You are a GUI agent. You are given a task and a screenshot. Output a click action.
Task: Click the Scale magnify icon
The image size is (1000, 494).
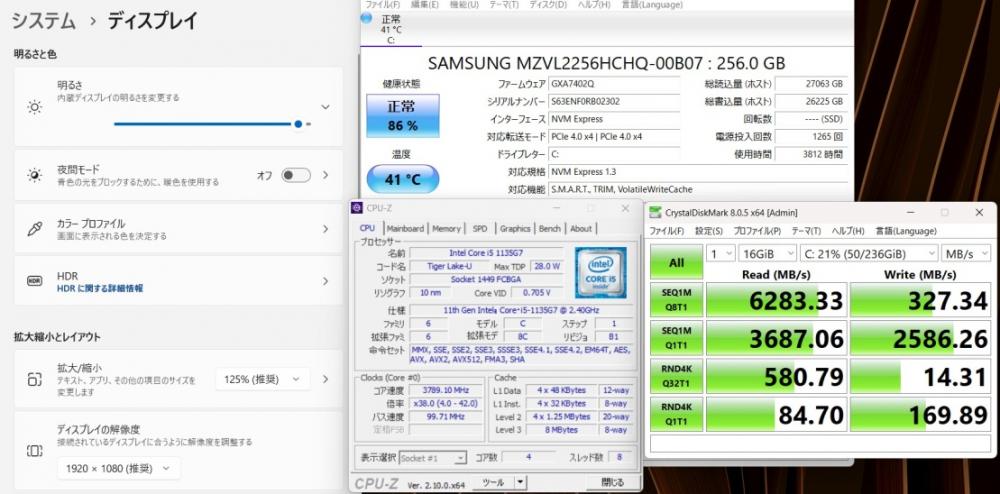click(34, 379)
